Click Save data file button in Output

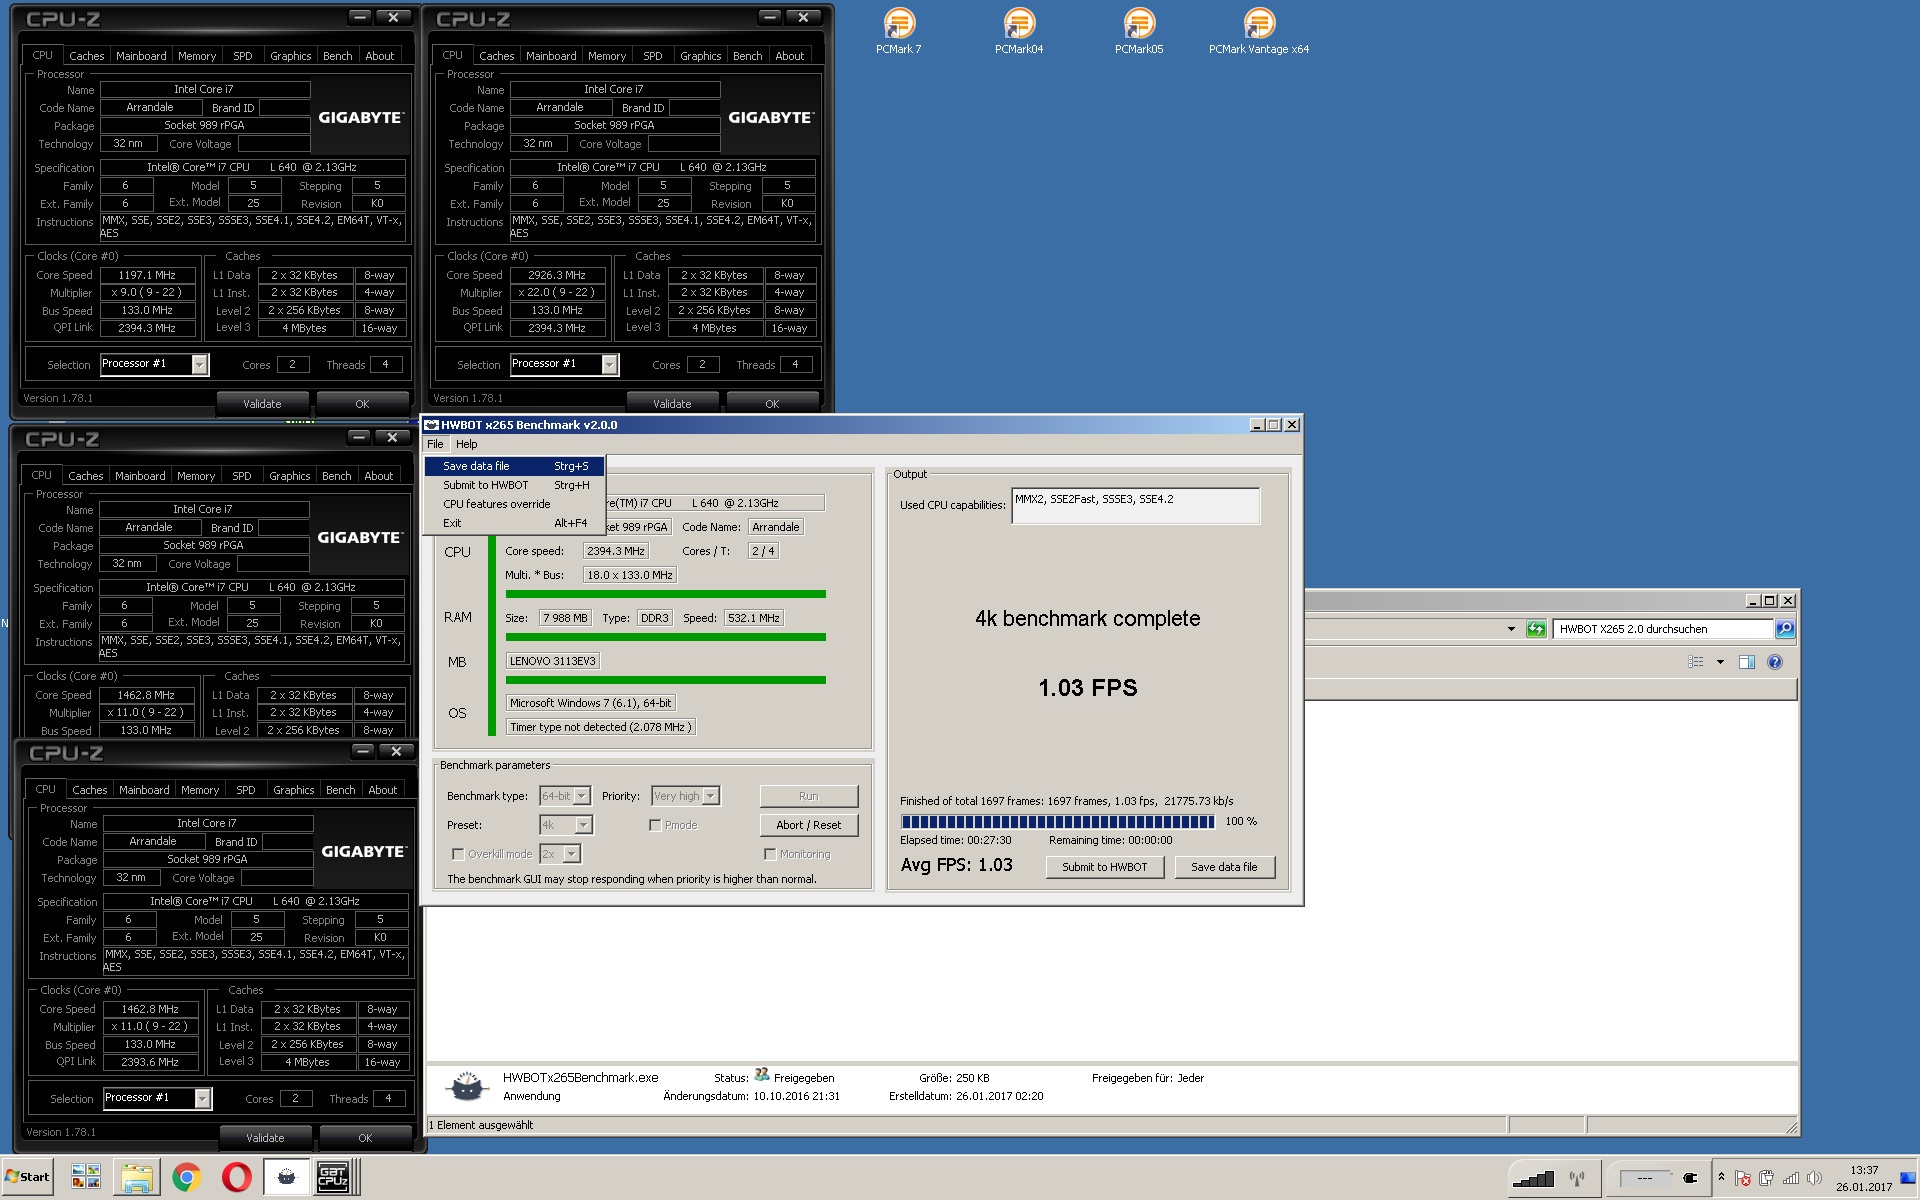coord(1224,867)
